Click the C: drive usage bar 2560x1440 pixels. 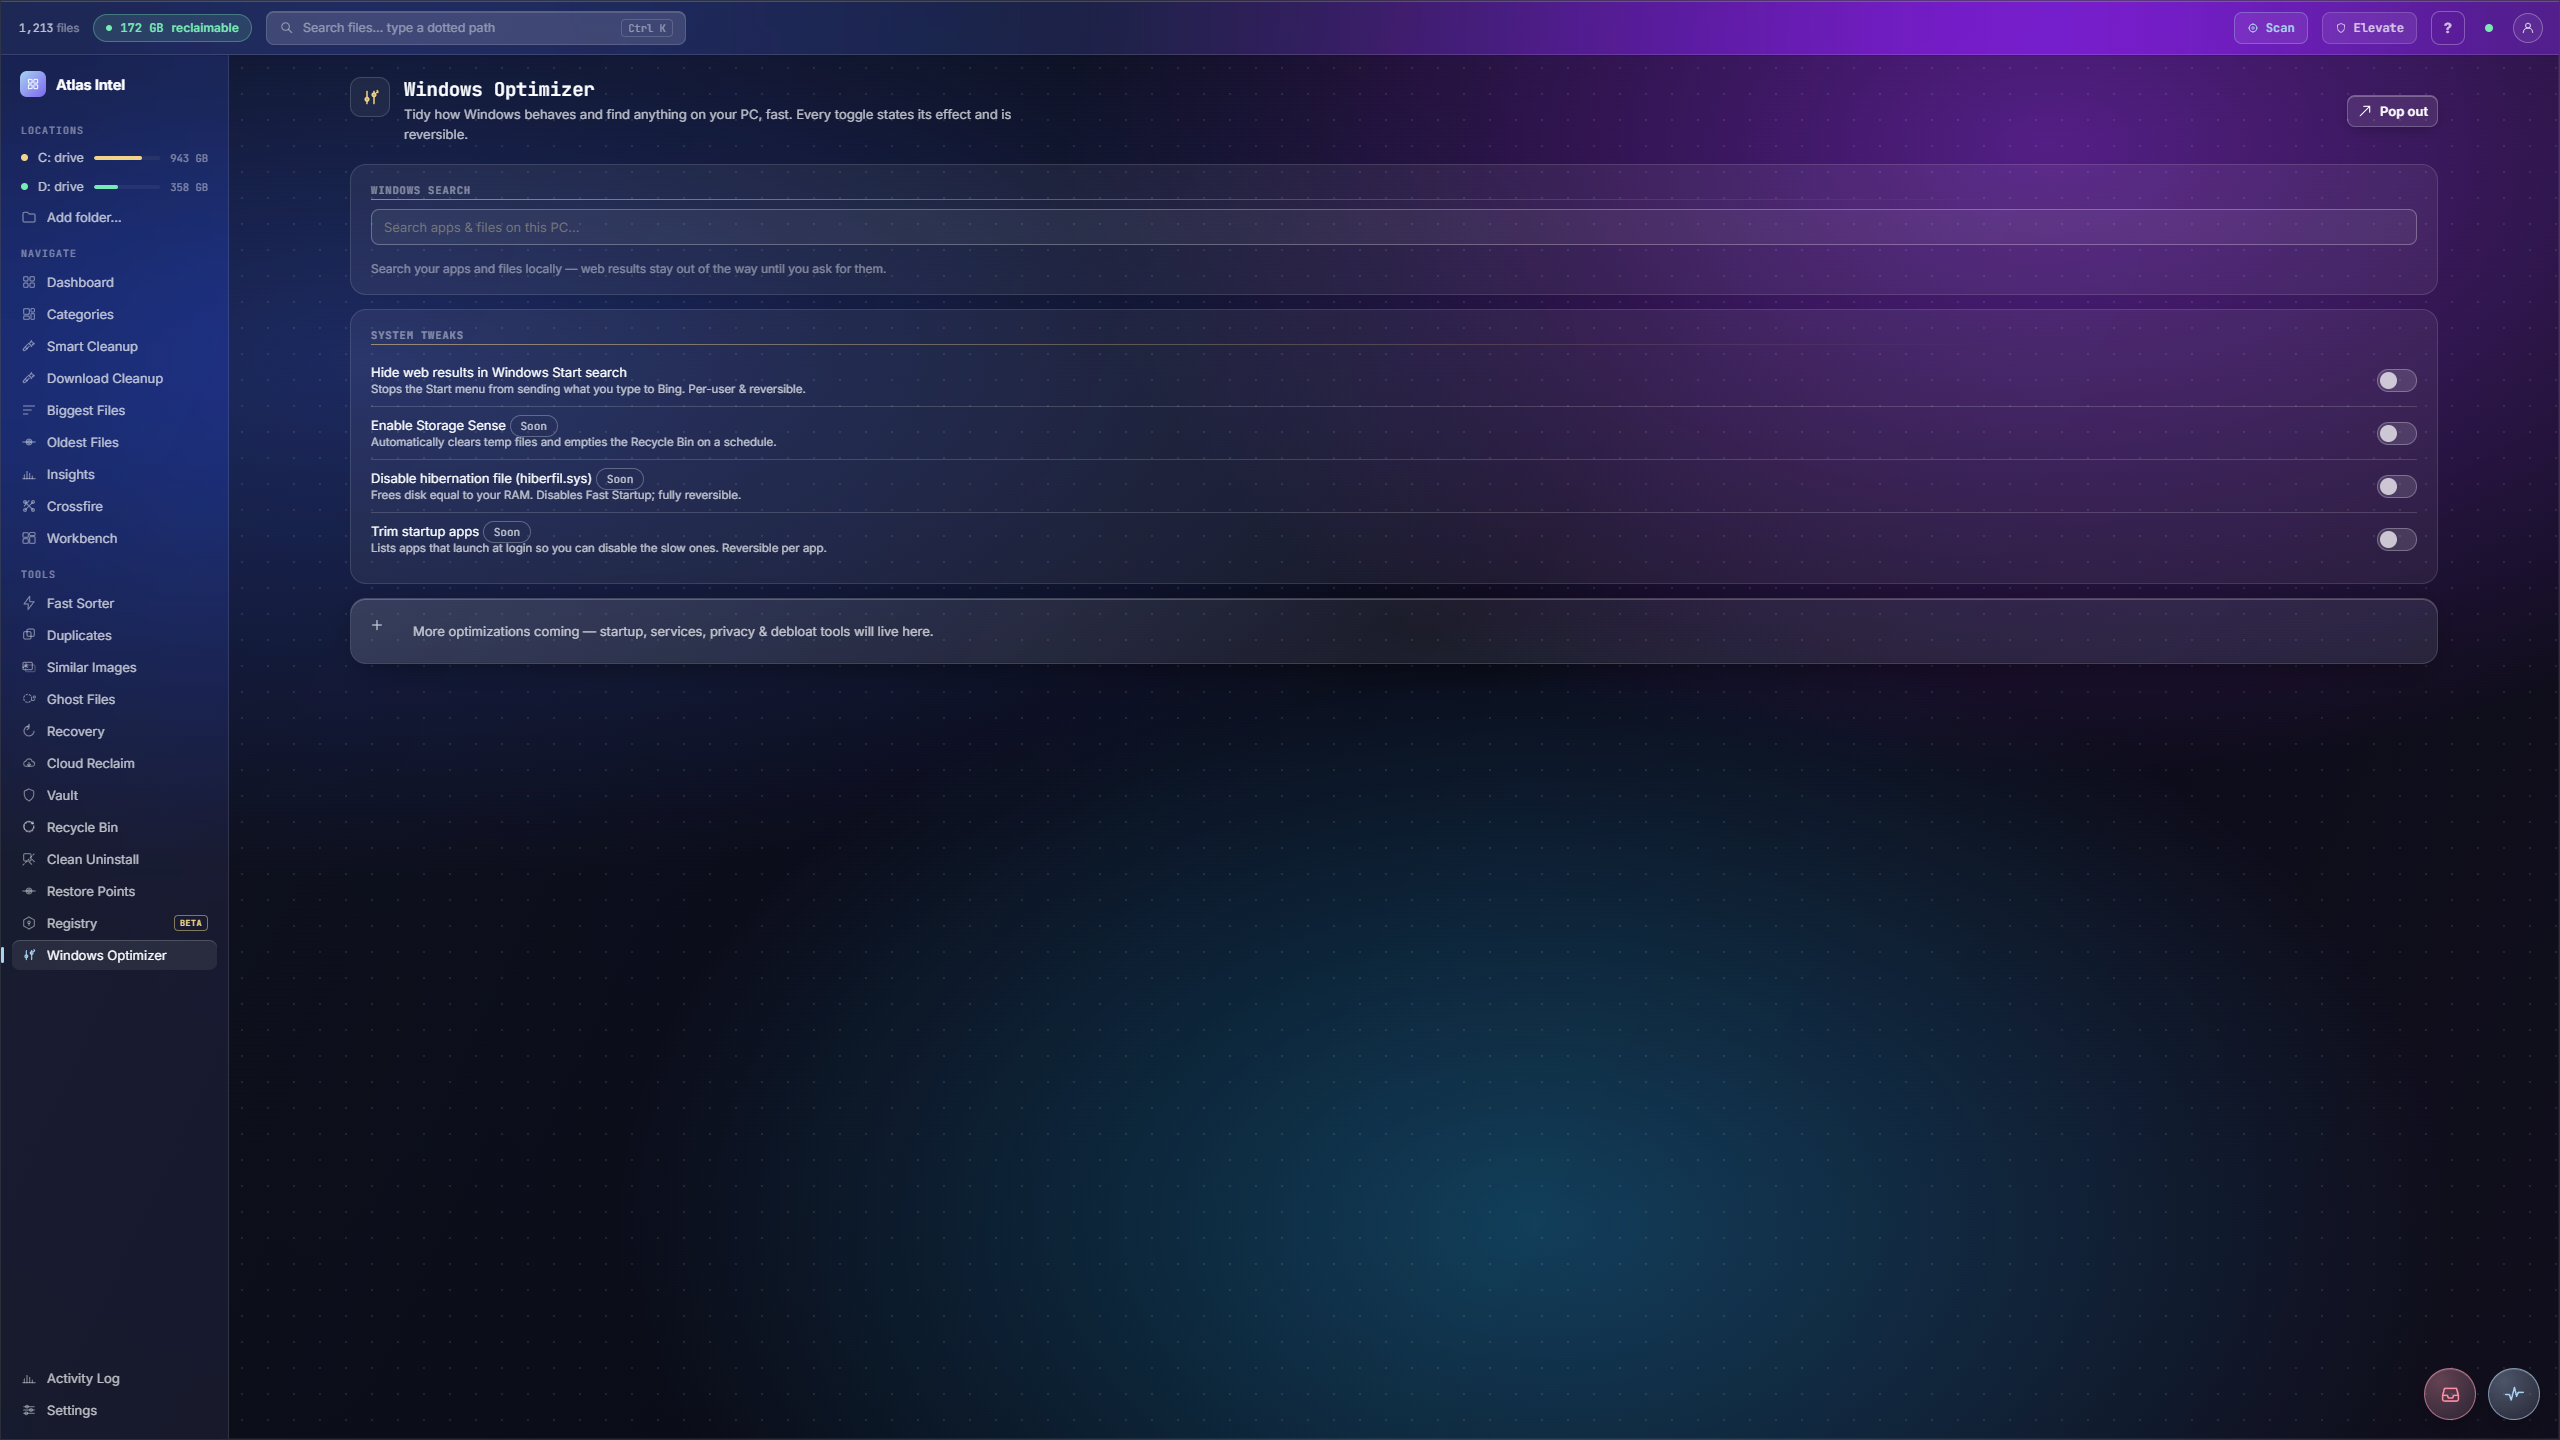click(x=127, y=158)
